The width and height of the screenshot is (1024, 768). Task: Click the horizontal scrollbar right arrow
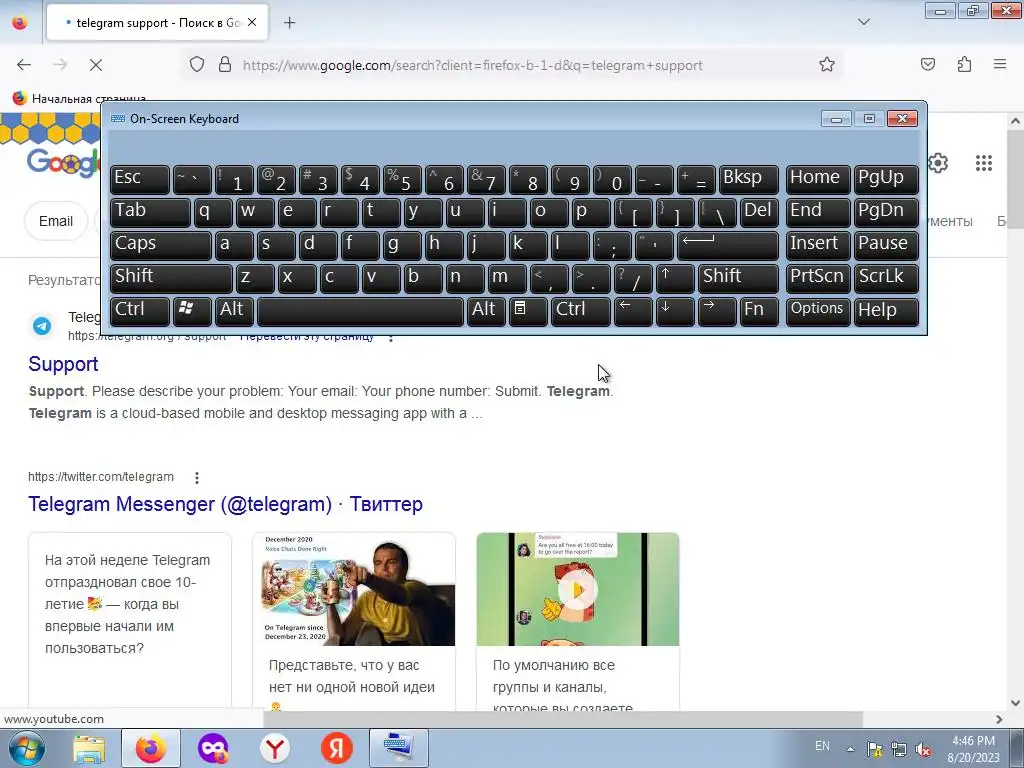pos(999,719)
